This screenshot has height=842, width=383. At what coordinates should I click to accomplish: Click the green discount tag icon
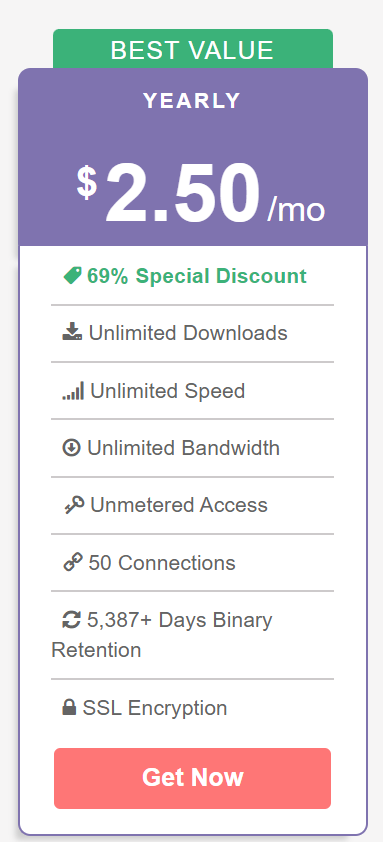(72, 276)
